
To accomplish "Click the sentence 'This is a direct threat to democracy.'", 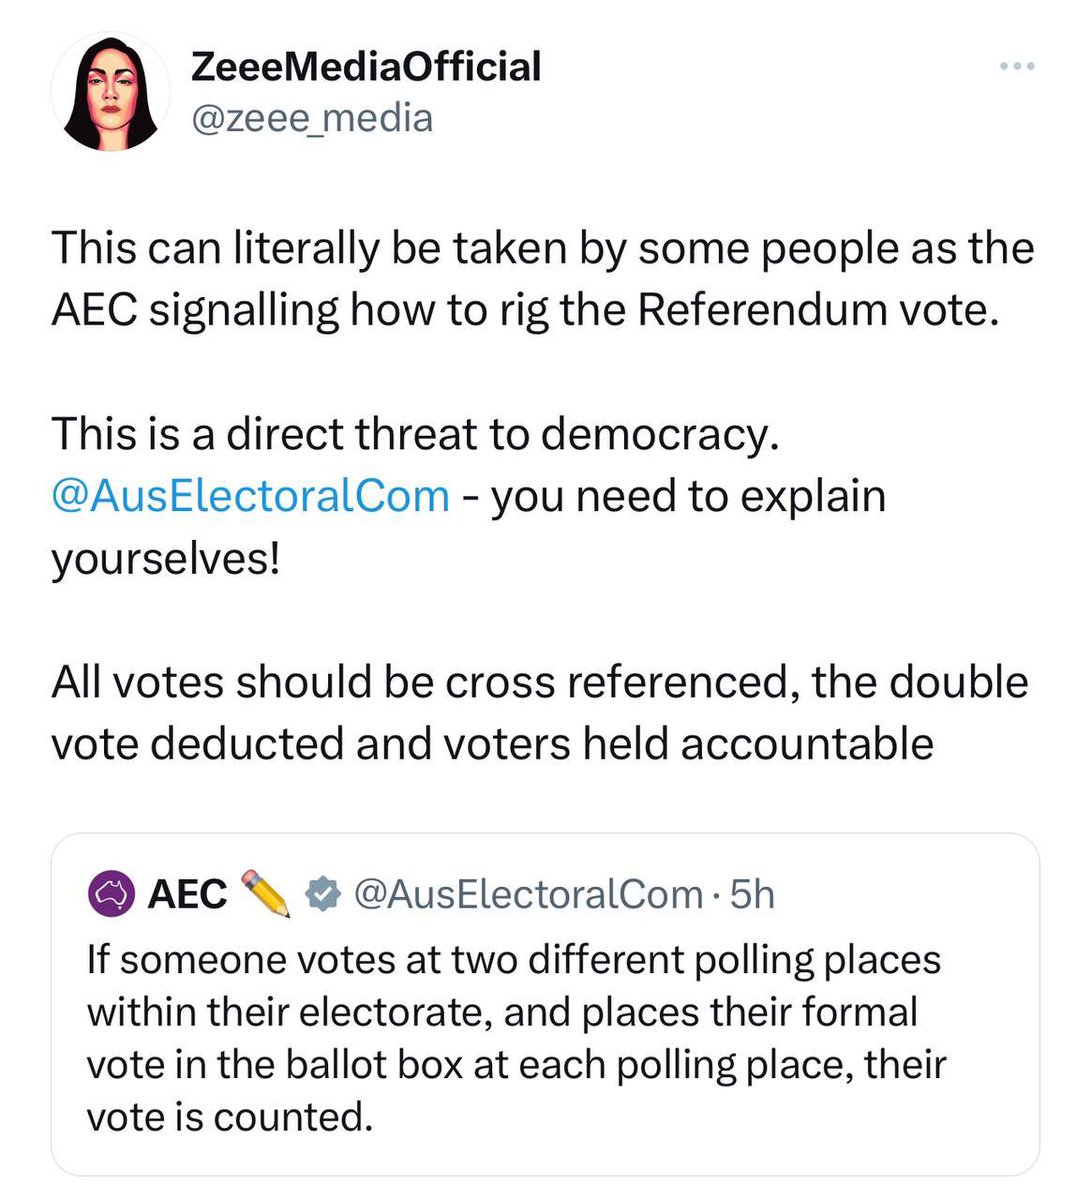I will tap(414, 434).
